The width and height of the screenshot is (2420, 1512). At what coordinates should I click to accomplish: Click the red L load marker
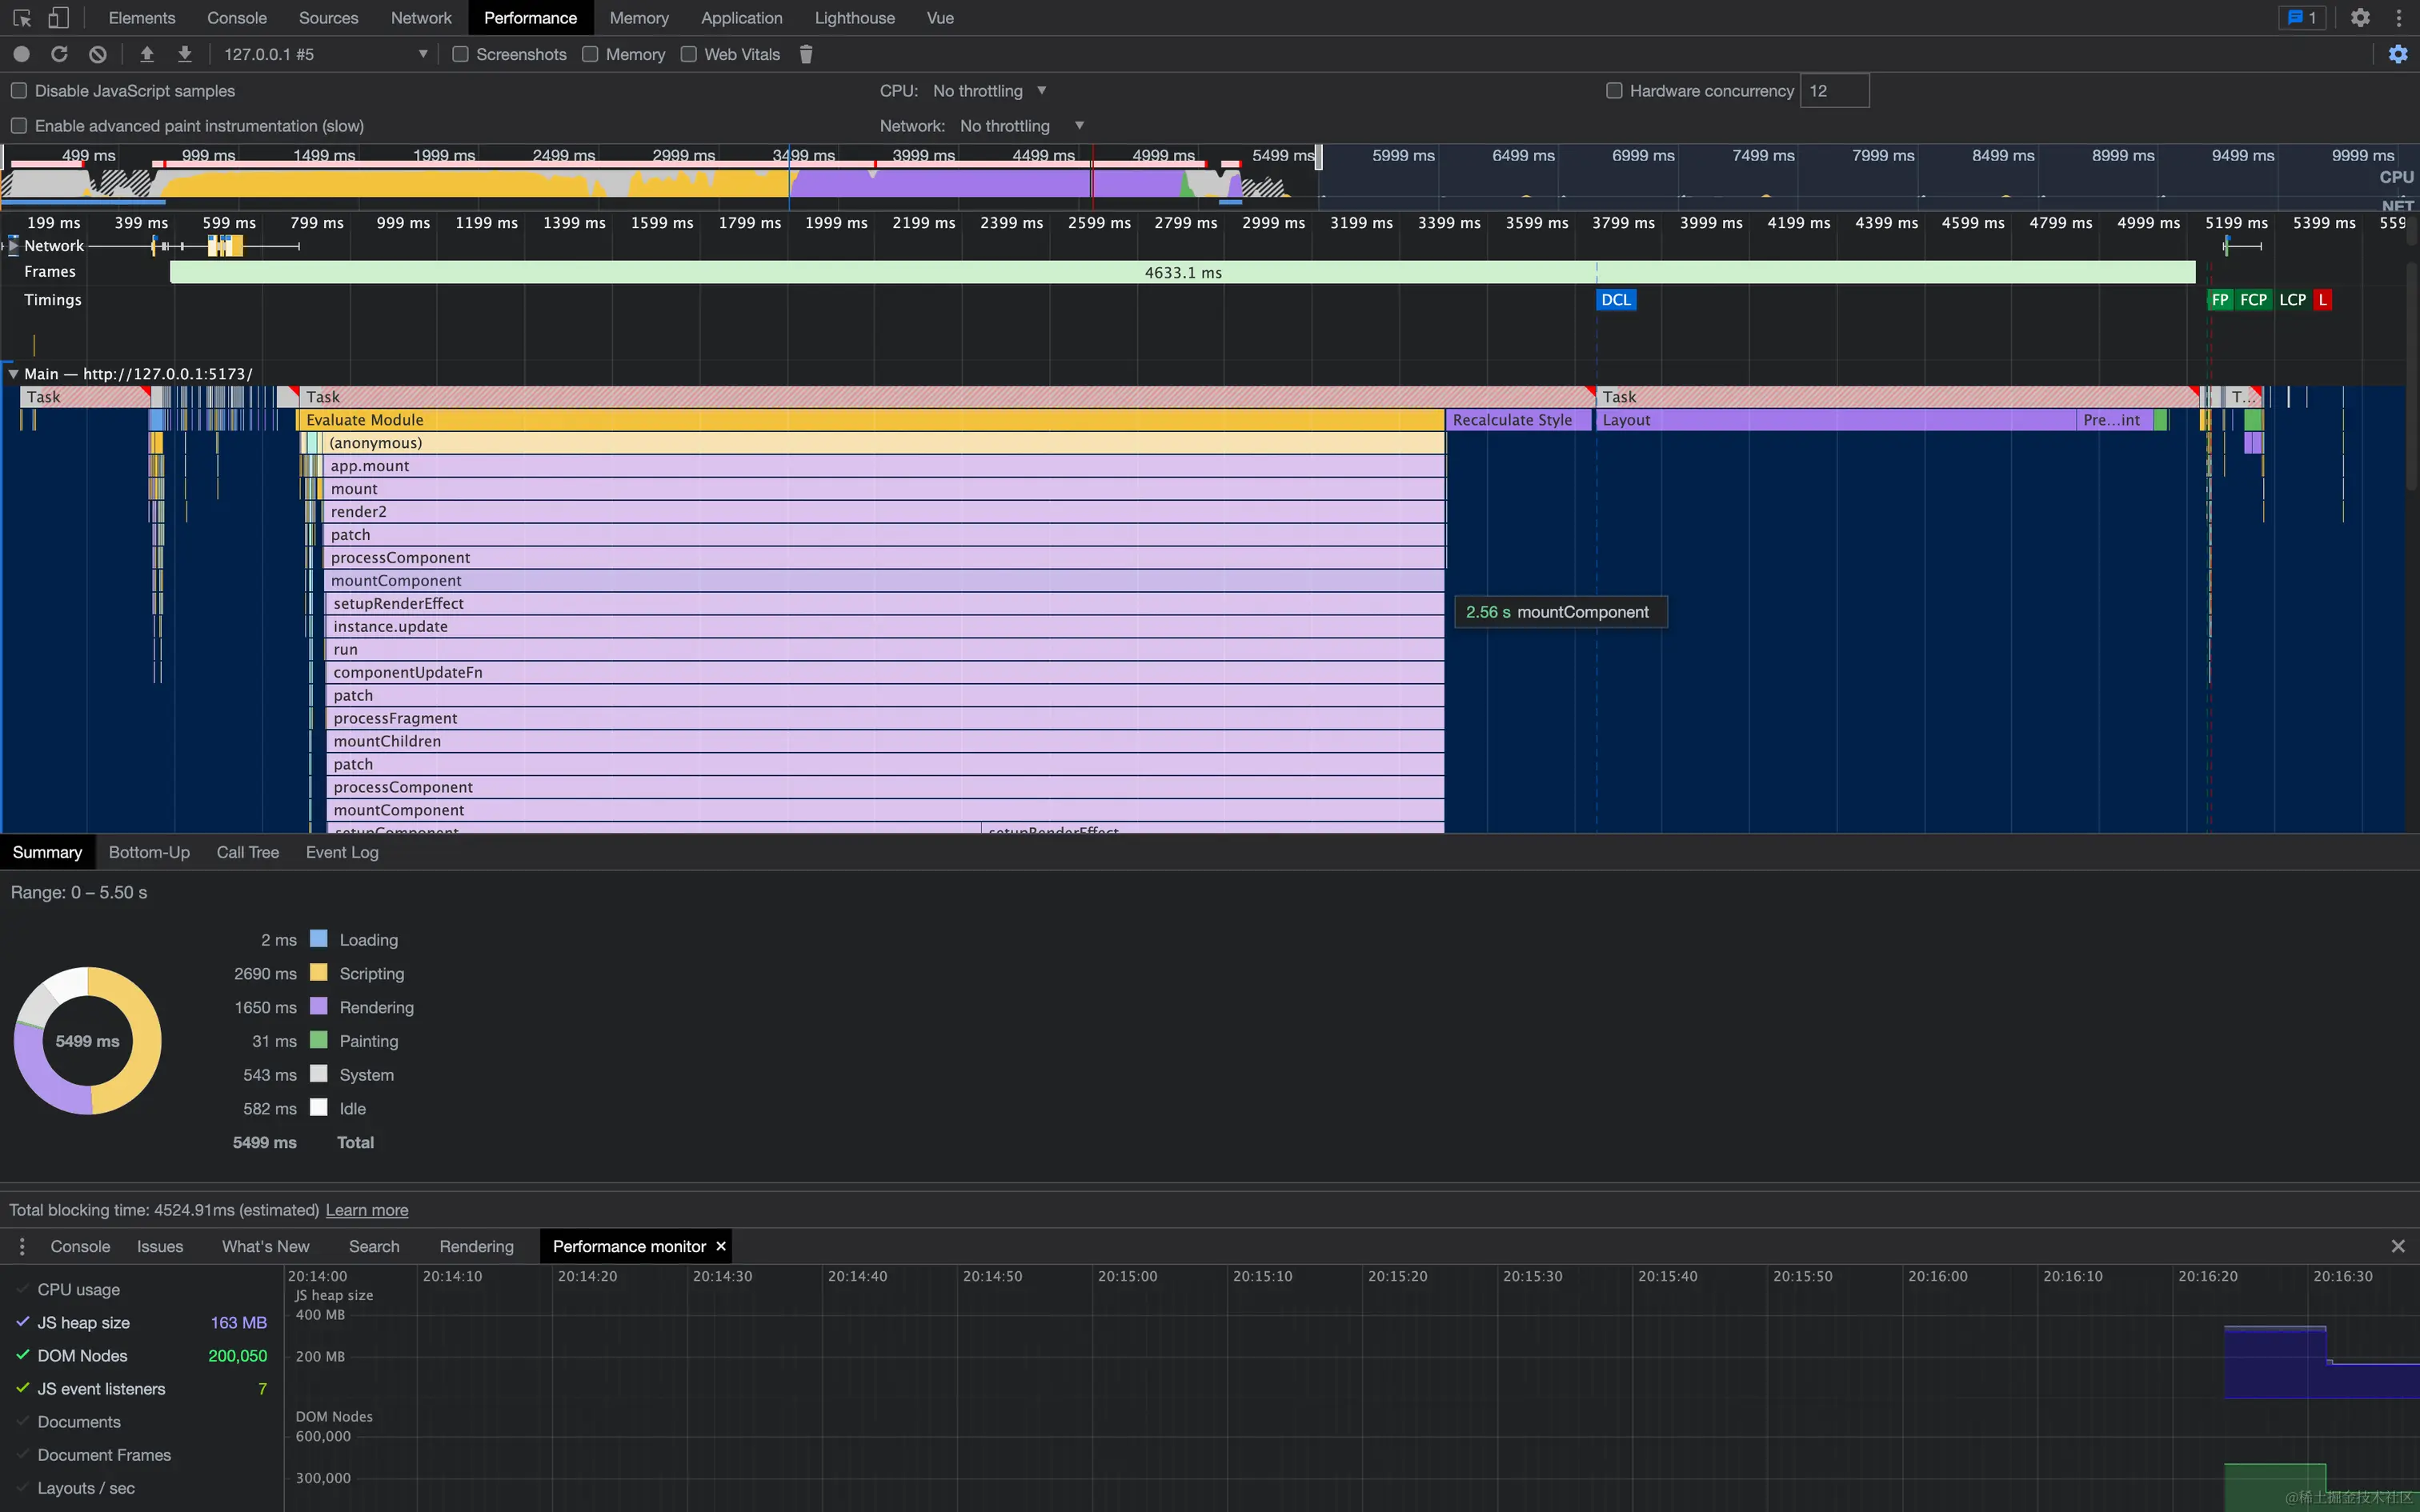(2322, 299)
